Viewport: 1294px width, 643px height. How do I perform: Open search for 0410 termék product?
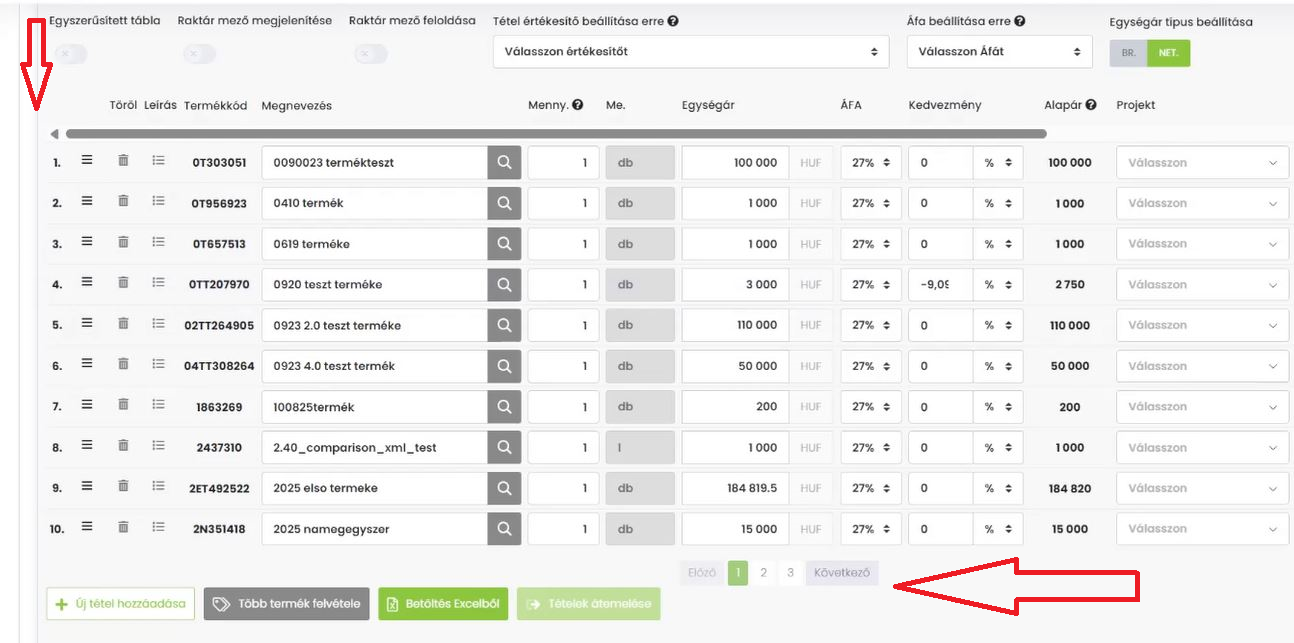point(504,203)
